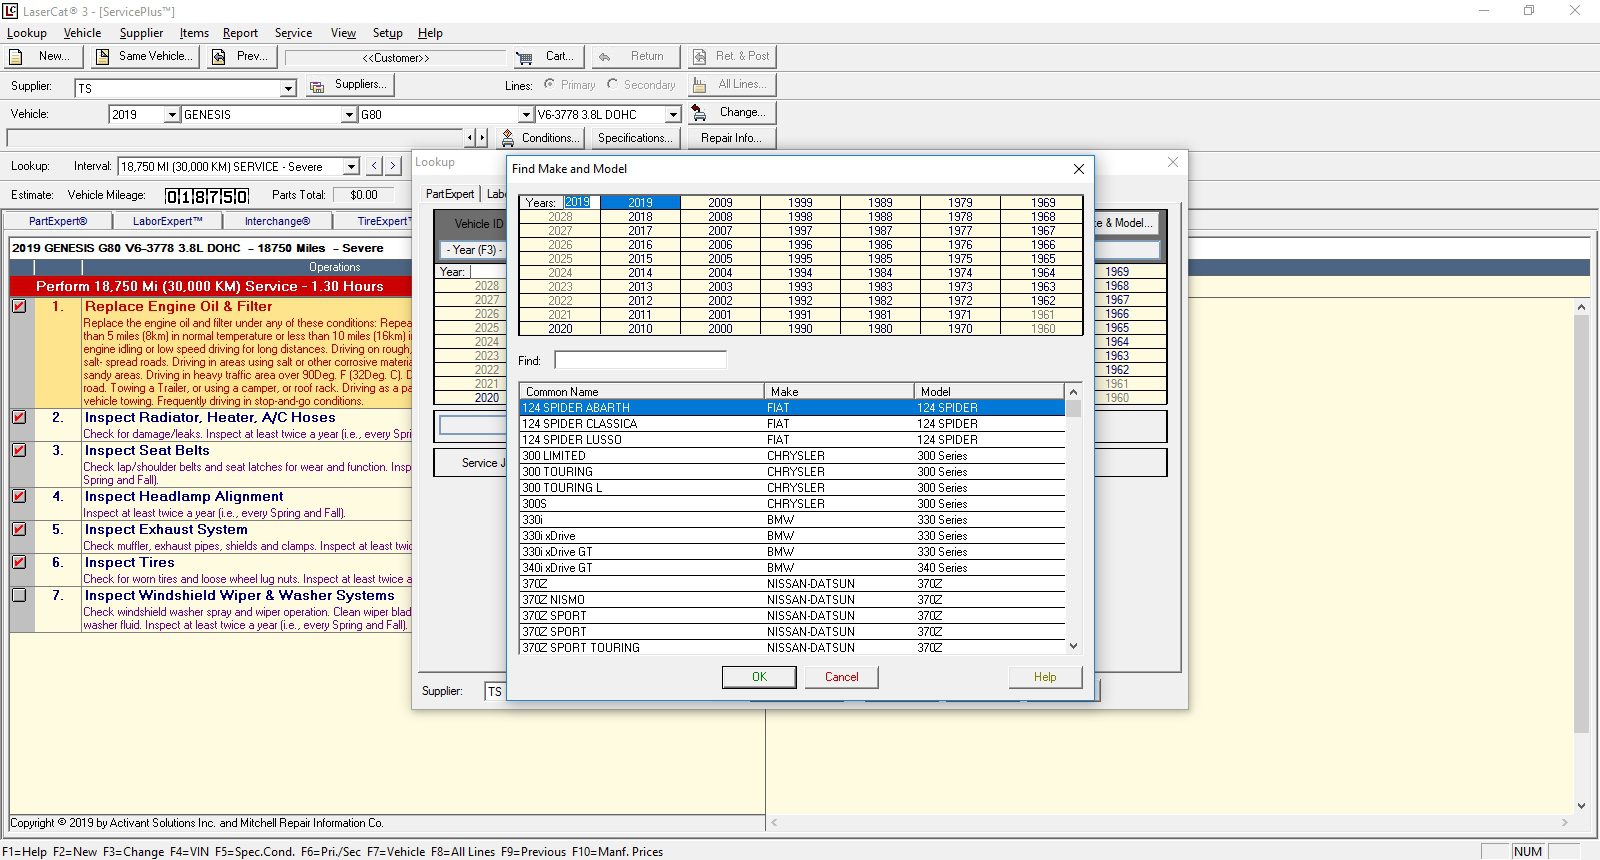This screenshot has width=1600, height=860.
Task: Click the Conditions icon button
Action: point(508,138)
